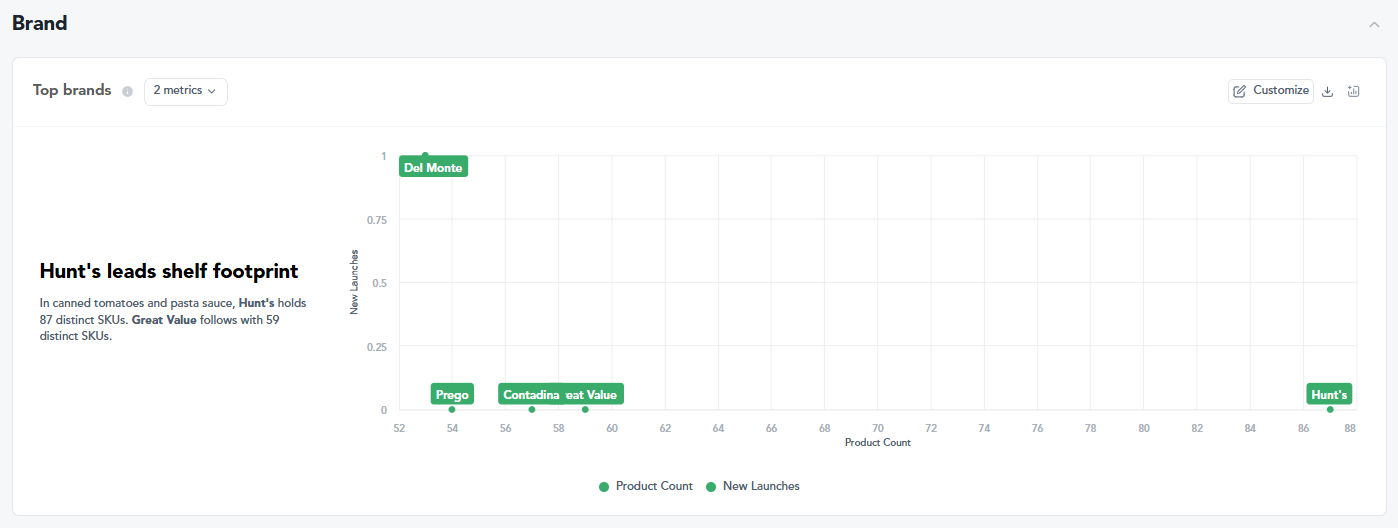Screen dimensions: 1398x528
Task: Select the Contadina data label
Action: pyautogui.click(x=531, y=394)
